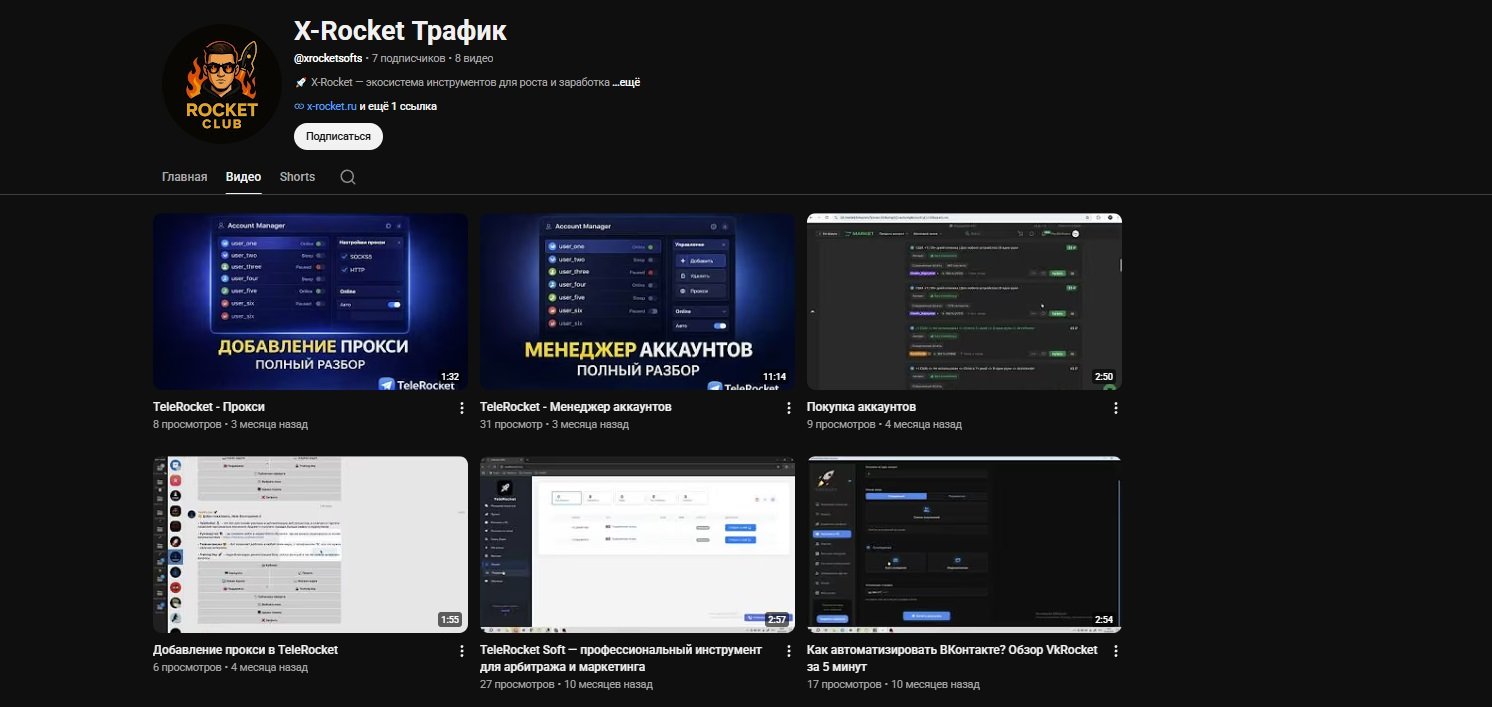Click the 1:32 duration badge

(x=449, y=377)
